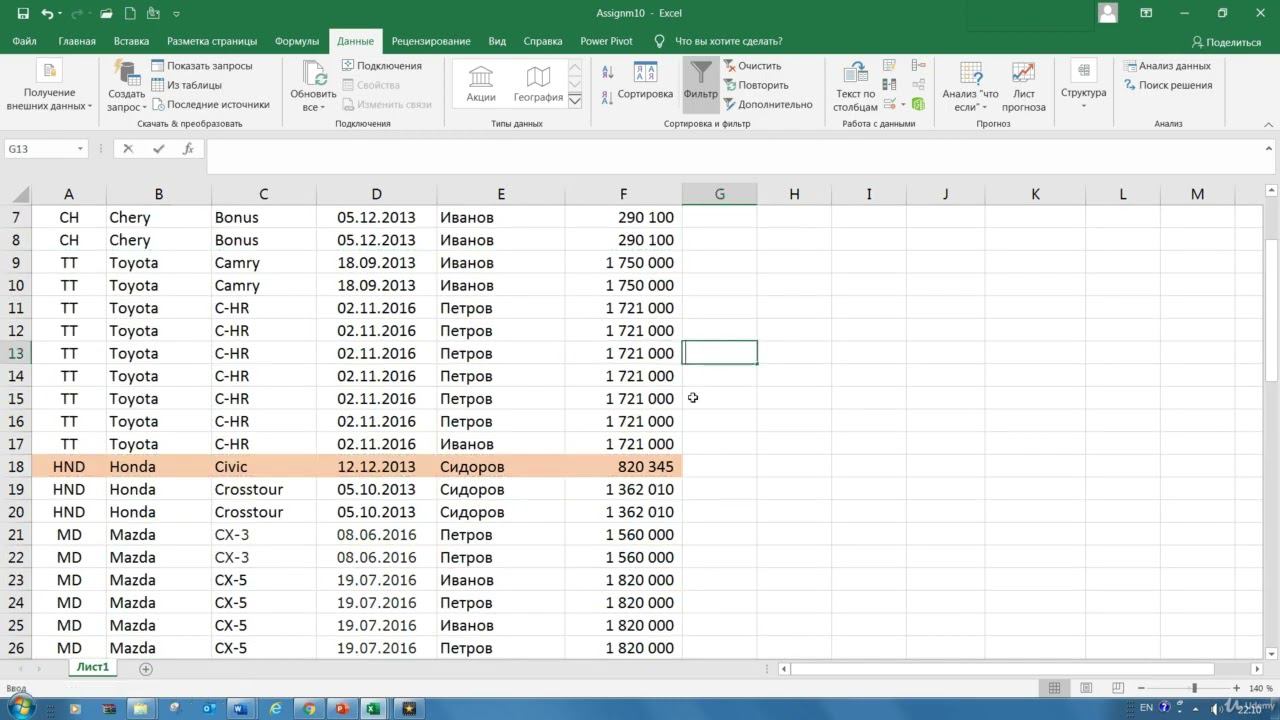
Task: Sort ascending A to Я
Action: 608,71
